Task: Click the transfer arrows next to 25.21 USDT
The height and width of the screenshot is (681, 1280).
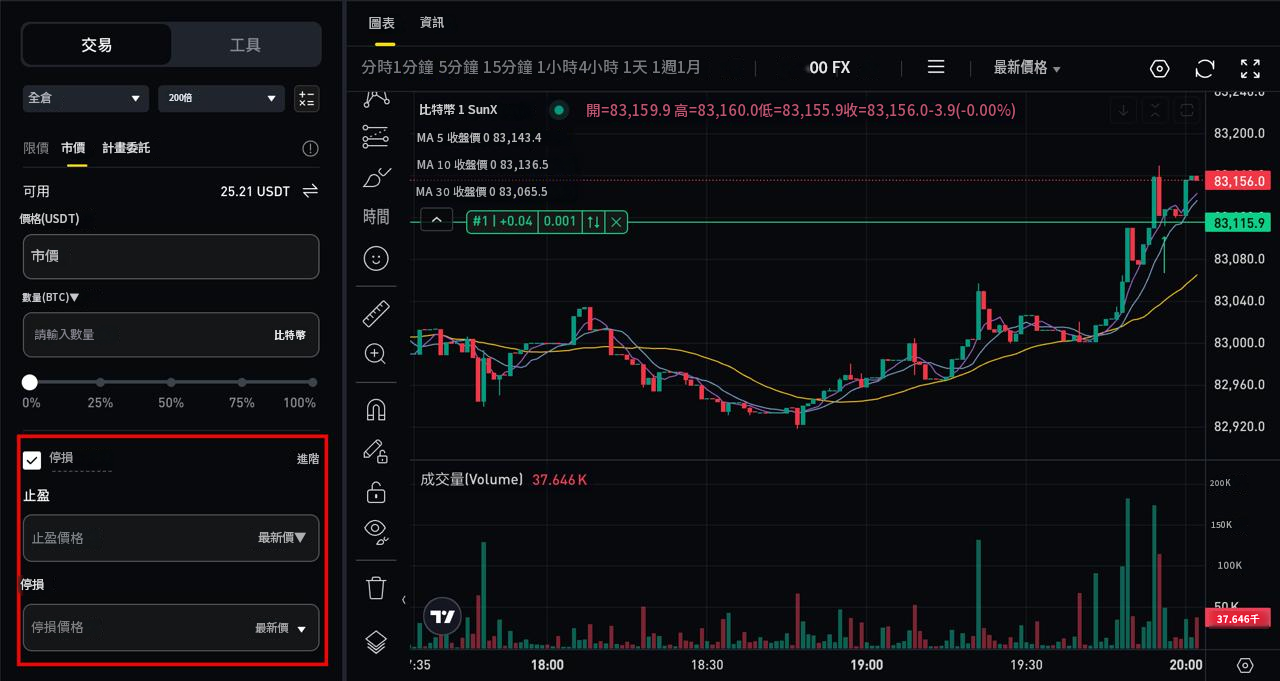Action: (x=310, y=190)
